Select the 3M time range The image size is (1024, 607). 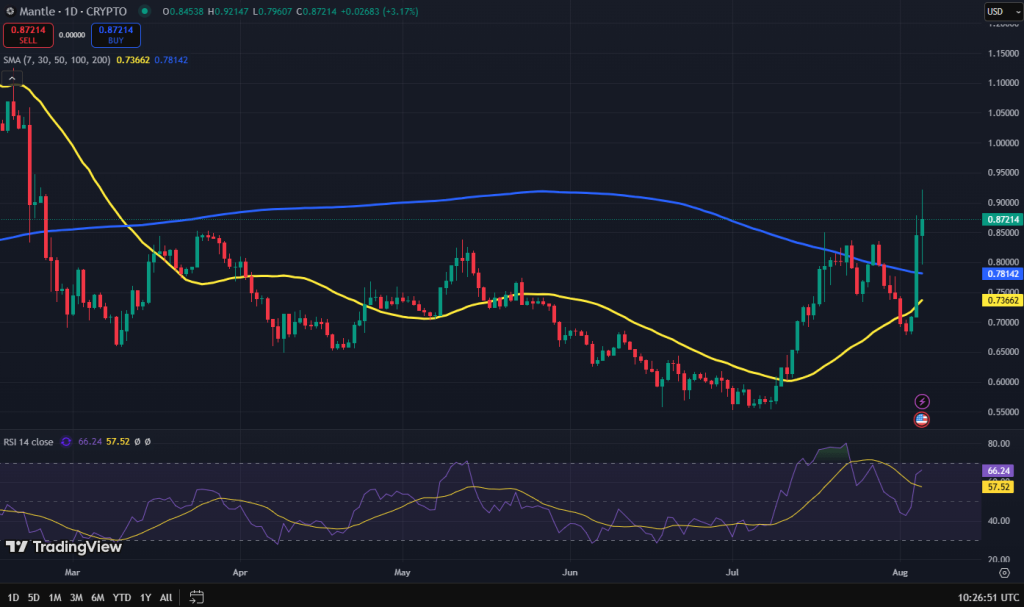(76, 597)
